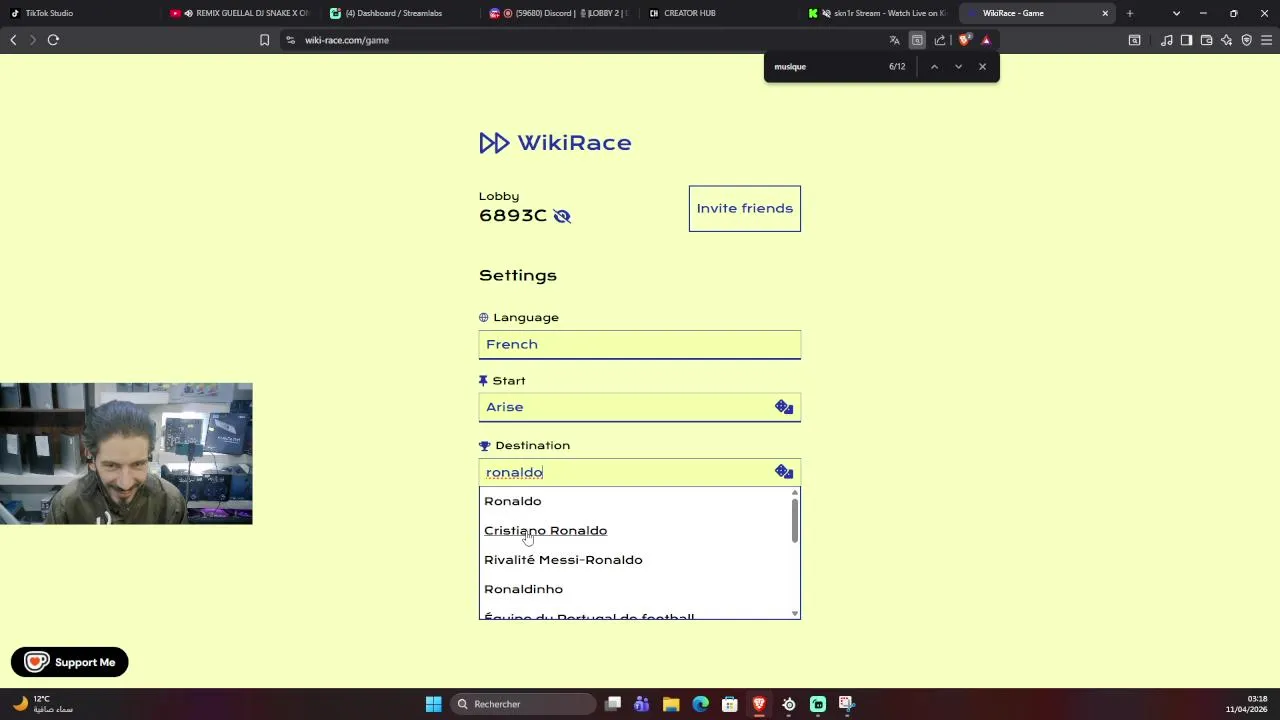Open Microsoft Store from the taskbar
Image resolution: width=1280 pixels, height=720 pixels.
click(730, 704)
